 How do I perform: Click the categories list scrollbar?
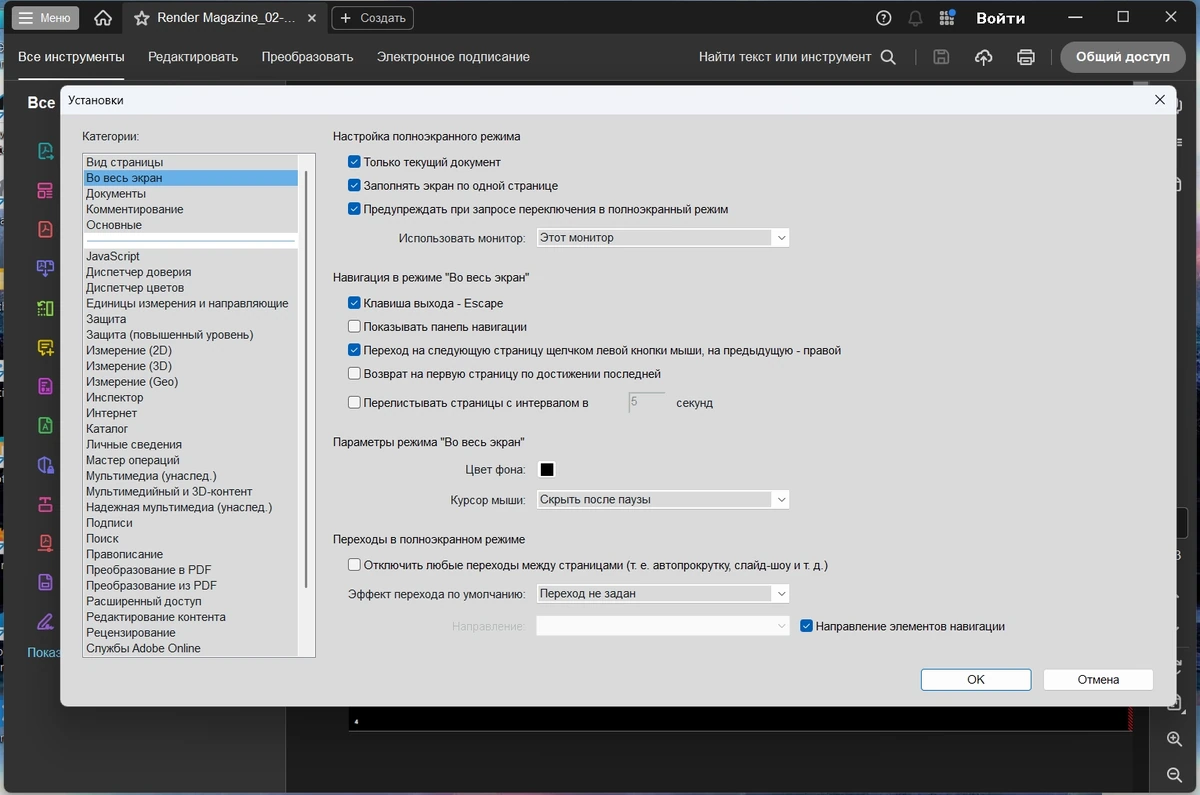(x=306, y=380)
